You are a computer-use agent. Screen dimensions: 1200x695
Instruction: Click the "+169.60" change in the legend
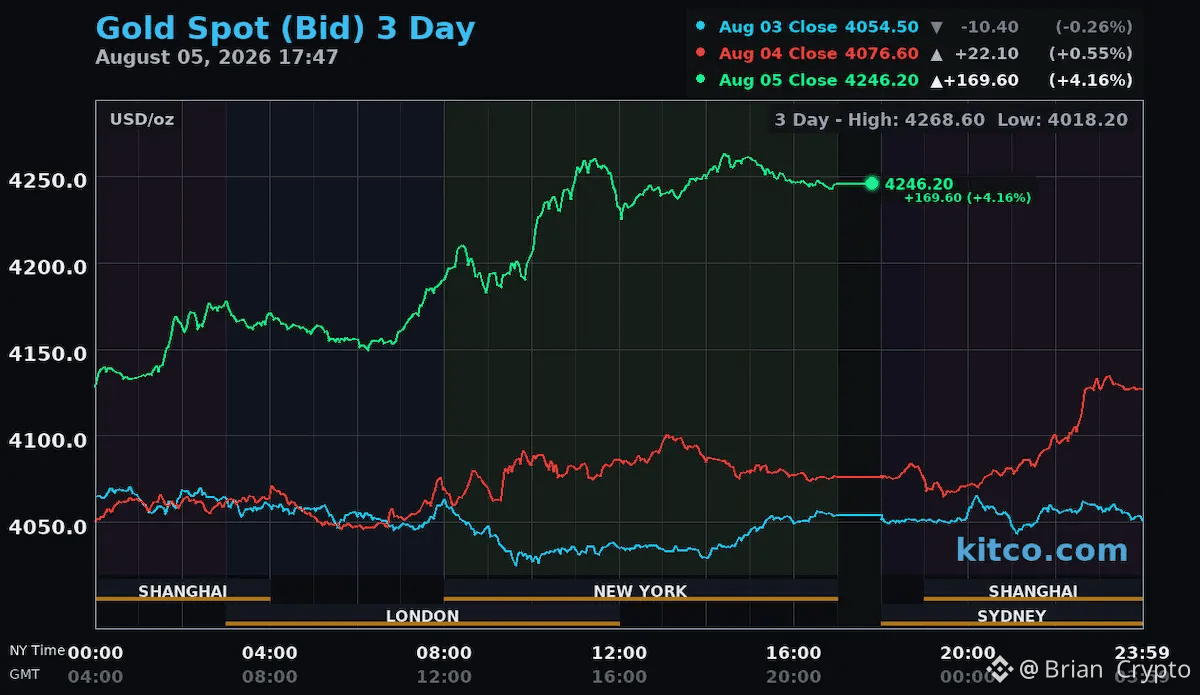pos(980,80)
